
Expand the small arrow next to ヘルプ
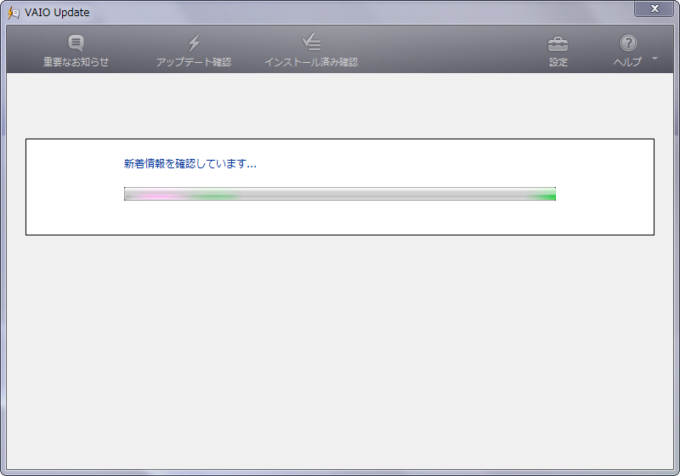click(x=655, y=58)
